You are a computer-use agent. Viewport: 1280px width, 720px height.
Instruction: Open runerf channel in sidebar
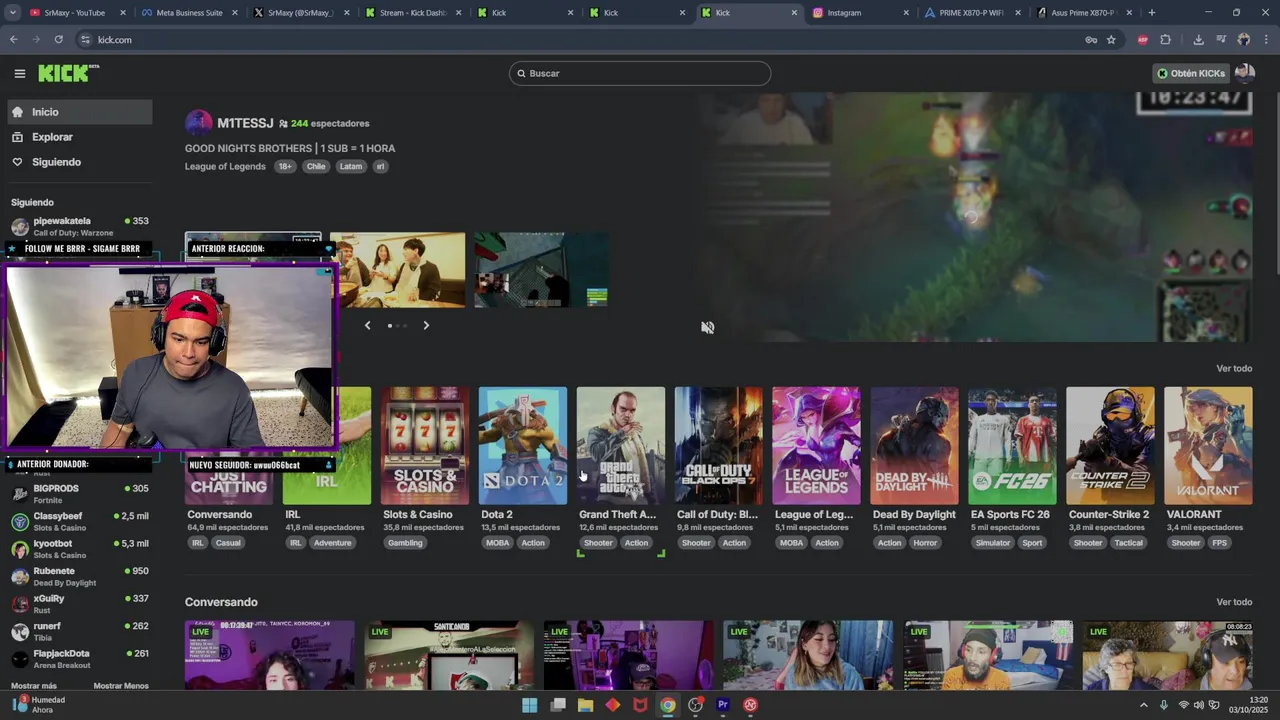(x=80, y=631)
